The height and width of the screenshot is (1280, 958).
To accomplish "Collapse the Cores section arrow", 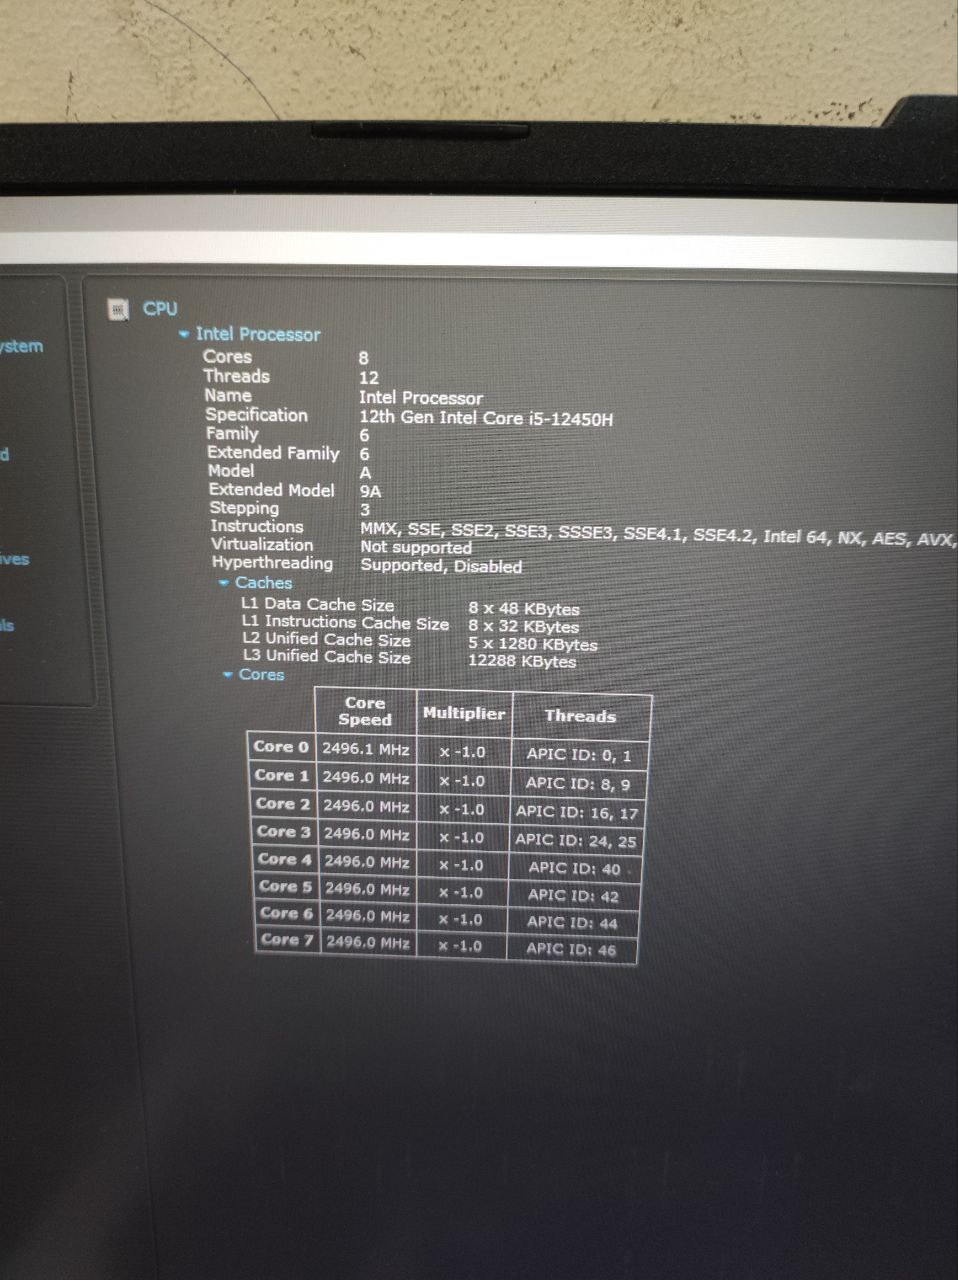I will [228, 675].
